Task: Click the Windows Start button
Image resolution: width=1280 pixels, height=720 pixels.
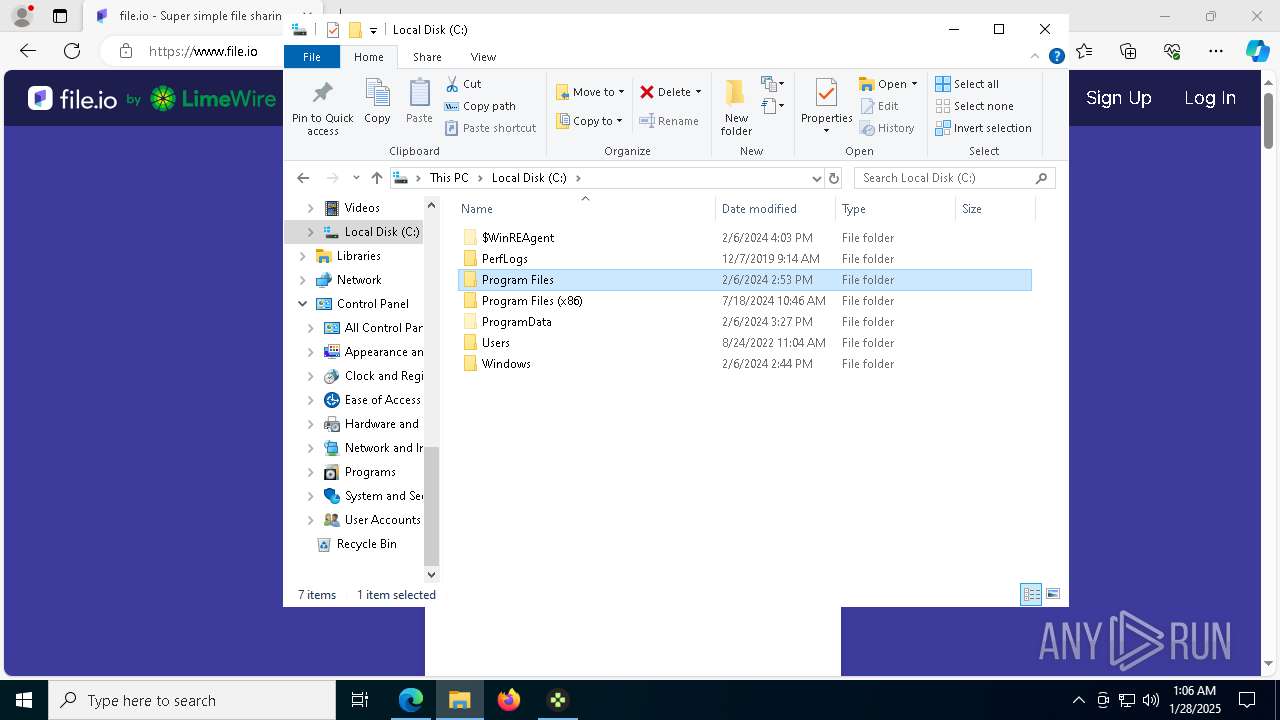Action: [x=24, y=700]
